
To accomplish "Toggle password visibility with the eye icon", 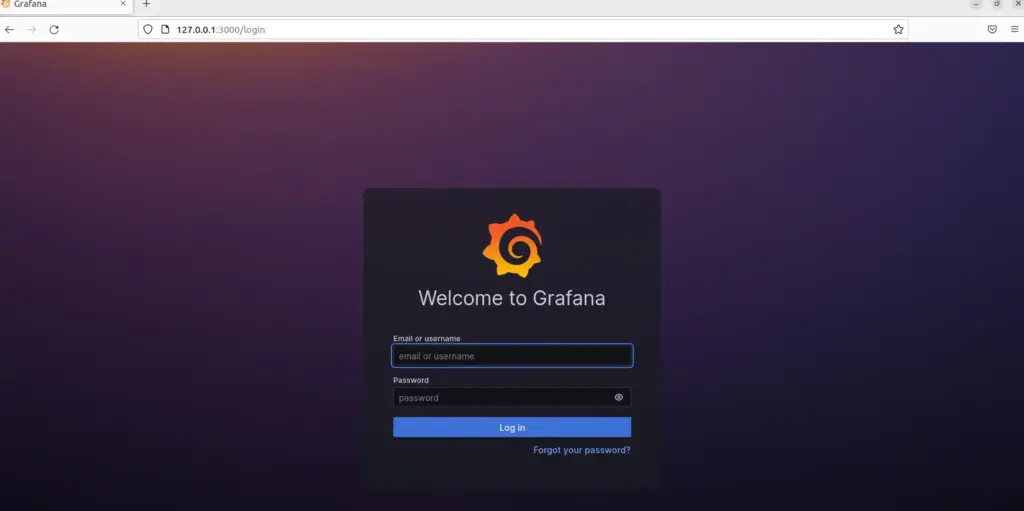I will (618, 397).
